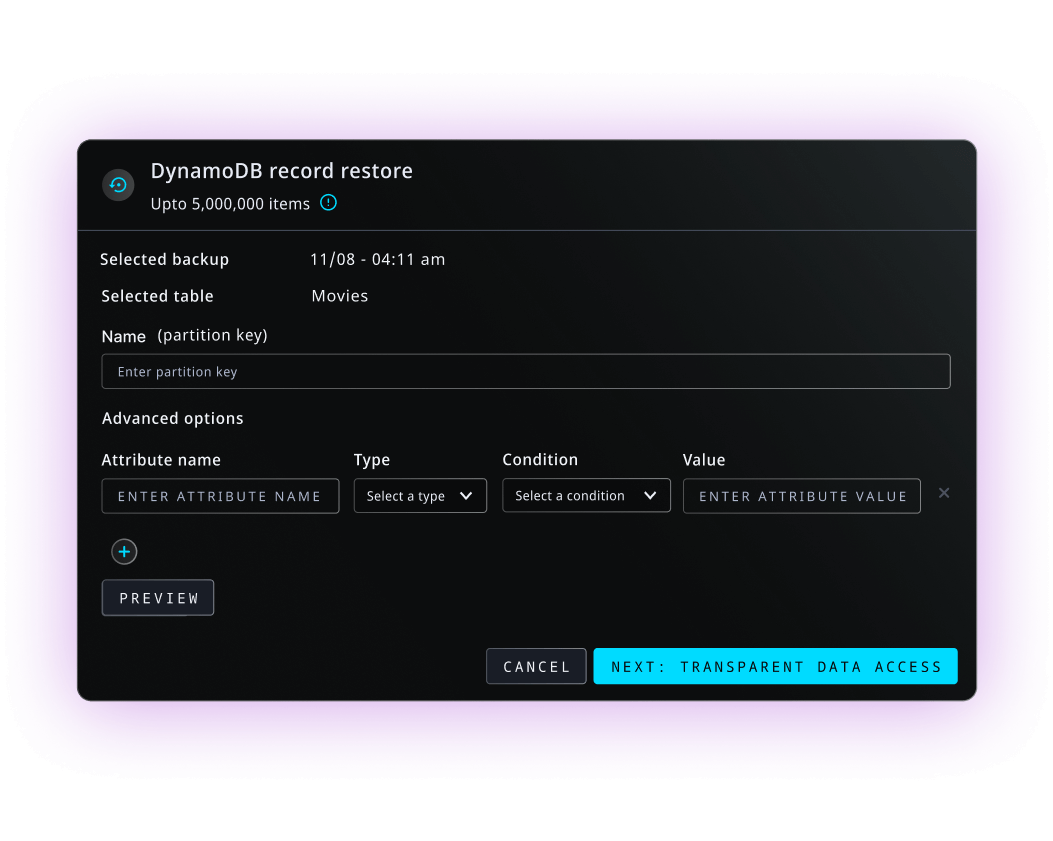Click the Enter attribute name field
1053x841 pixels.
point(220,496)
